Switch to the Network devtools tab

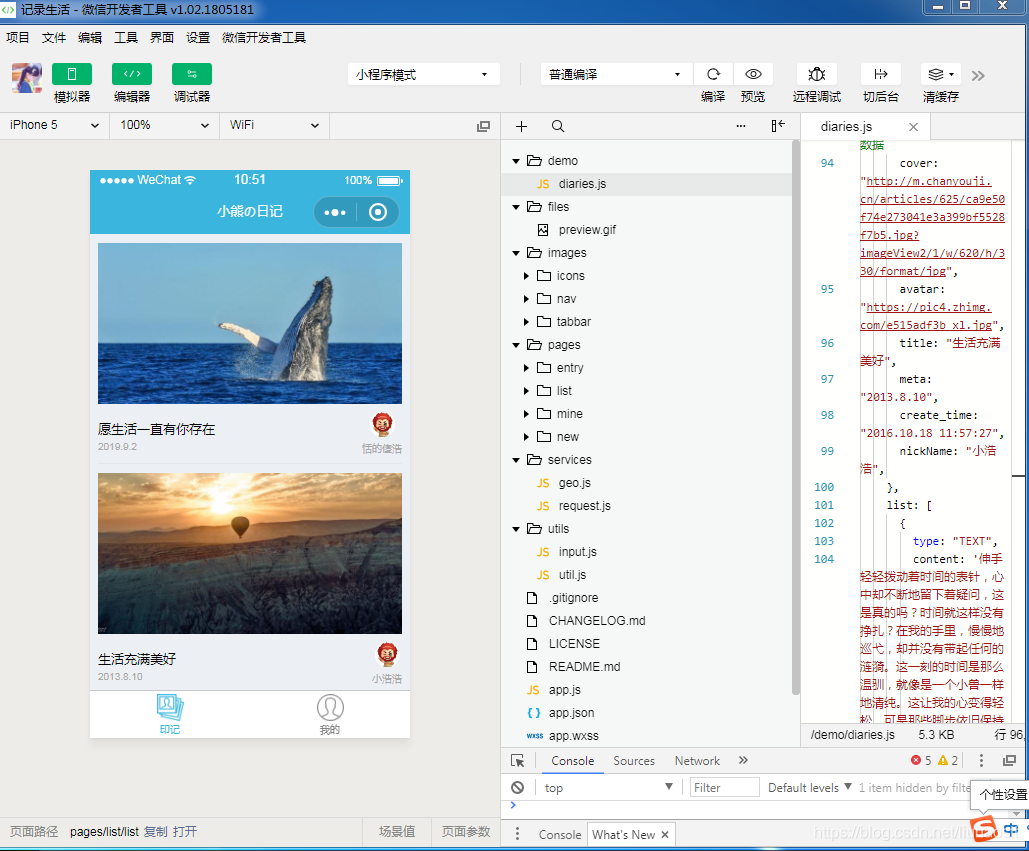pyautogui.click(x=697, y=760)
